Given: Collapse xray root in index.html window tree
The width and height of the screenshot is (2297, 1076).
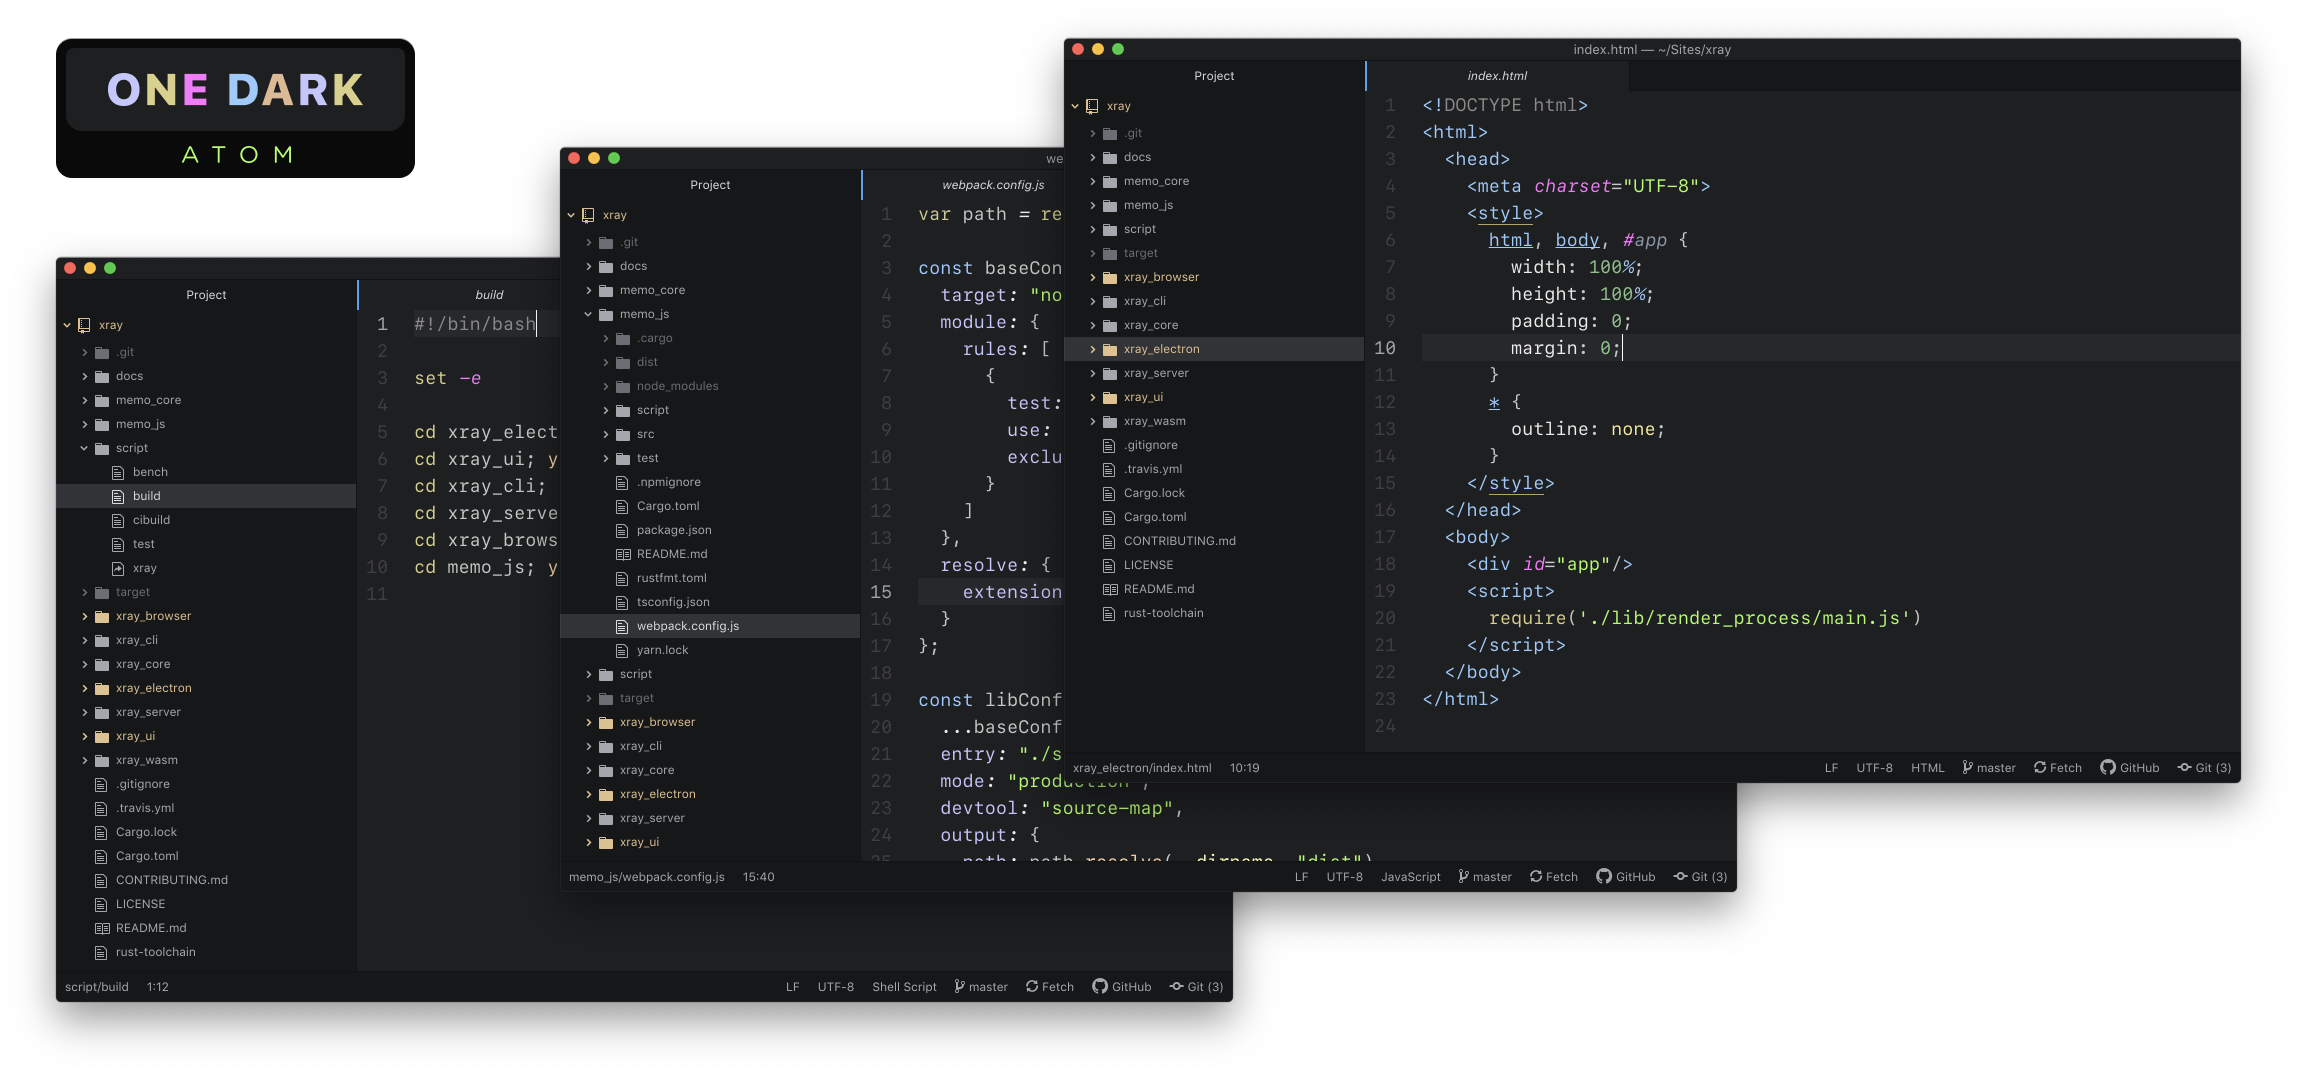Looking at the screenshot, I should point(1075,106).
